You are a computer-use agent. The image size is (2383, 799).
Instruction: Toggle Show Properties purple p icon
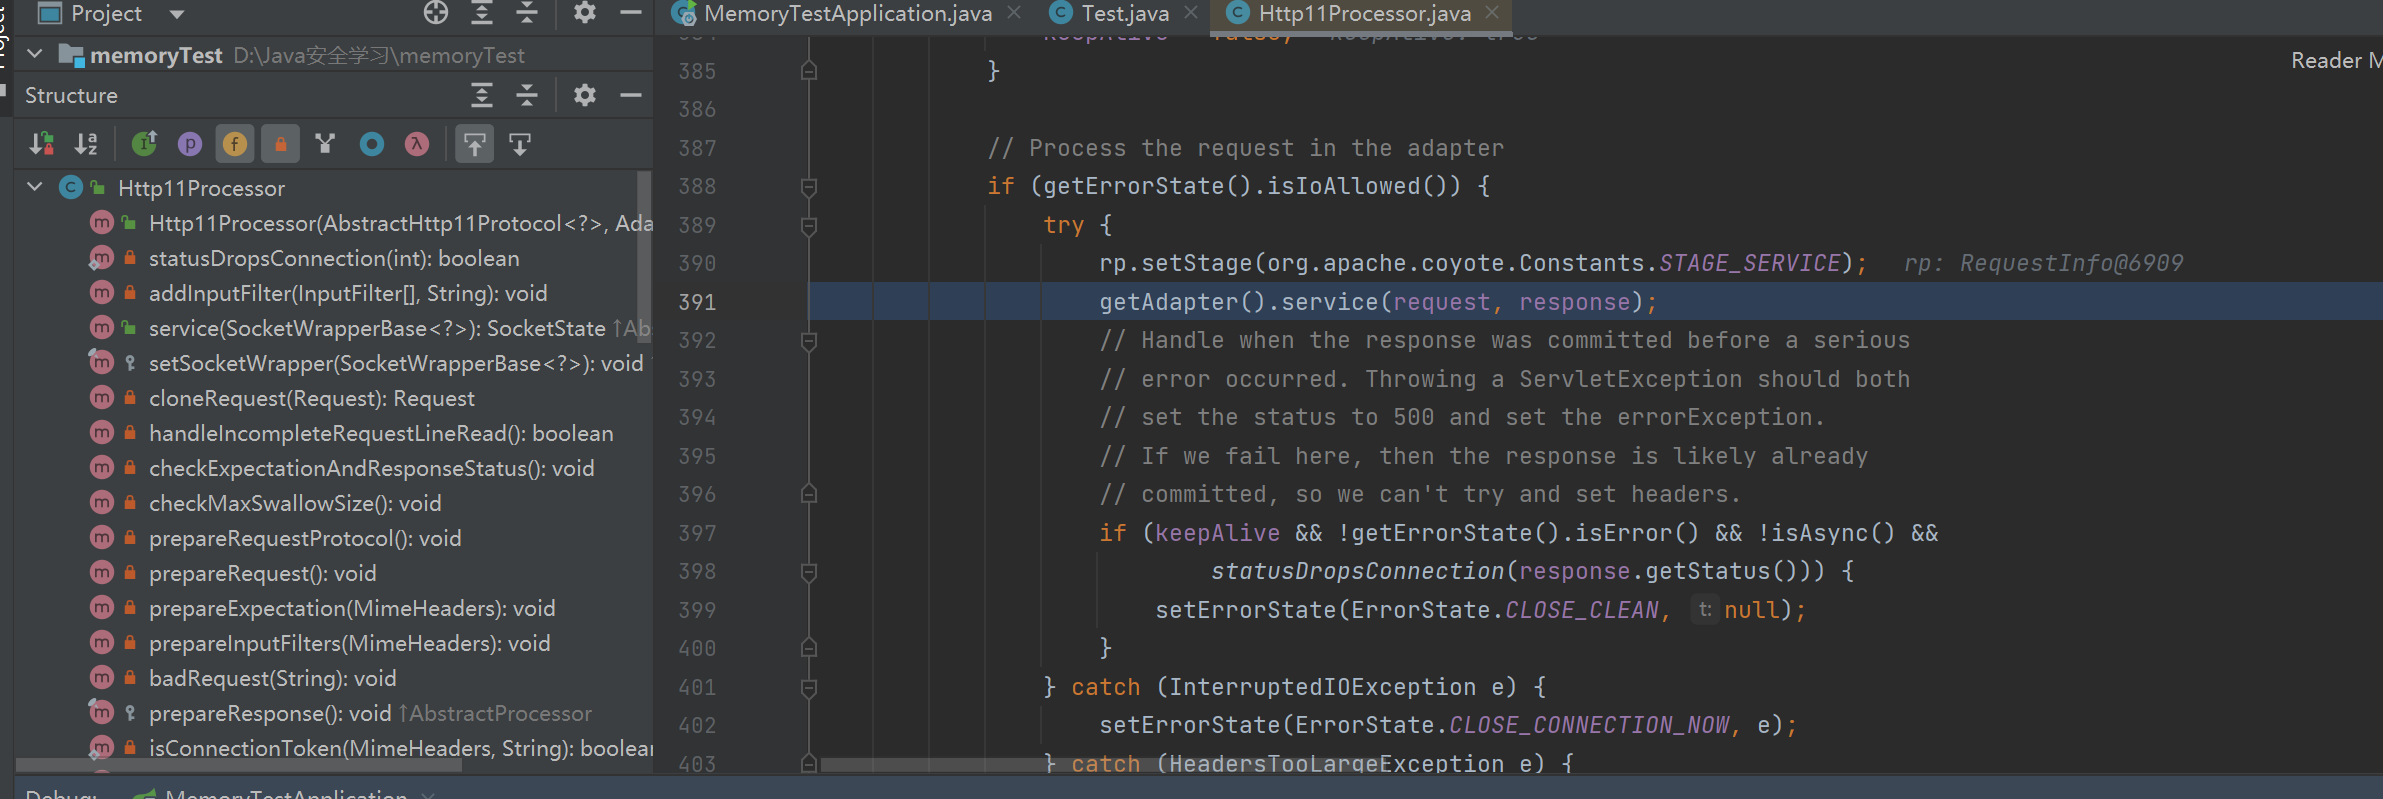190,144
